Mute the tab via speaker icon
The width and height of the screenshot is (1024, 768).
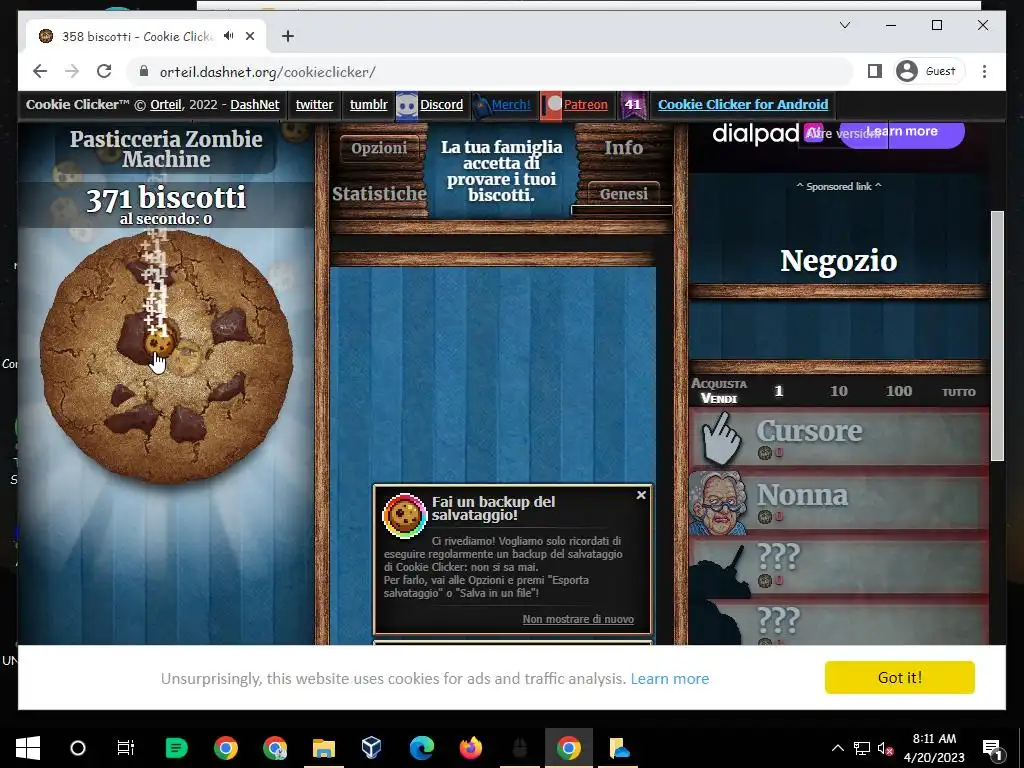[229, 36]
